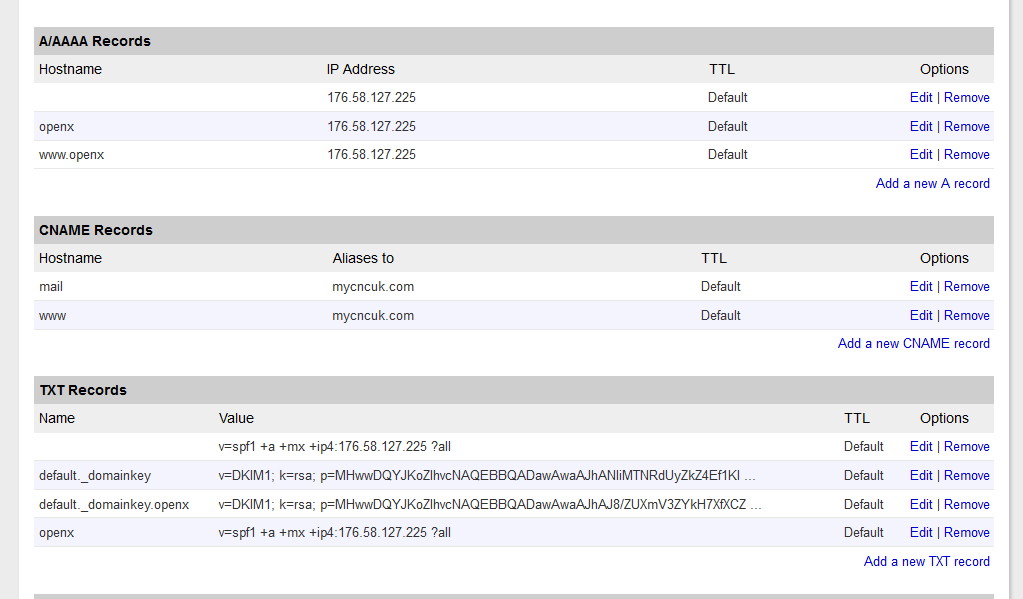Remove the www.openx A record

point(966,154)
